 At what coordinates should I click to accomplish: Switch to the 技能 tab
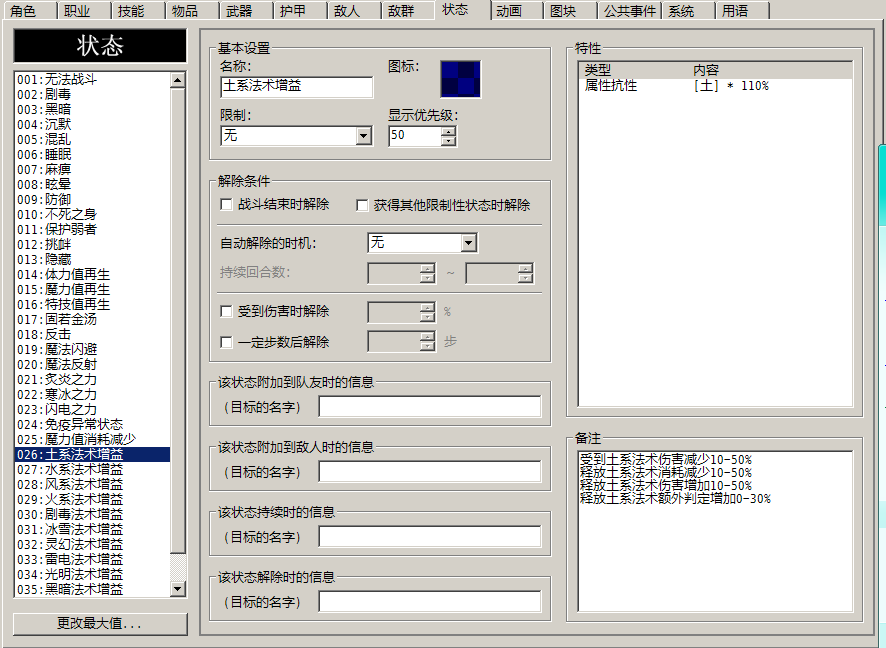pos(137,11)
